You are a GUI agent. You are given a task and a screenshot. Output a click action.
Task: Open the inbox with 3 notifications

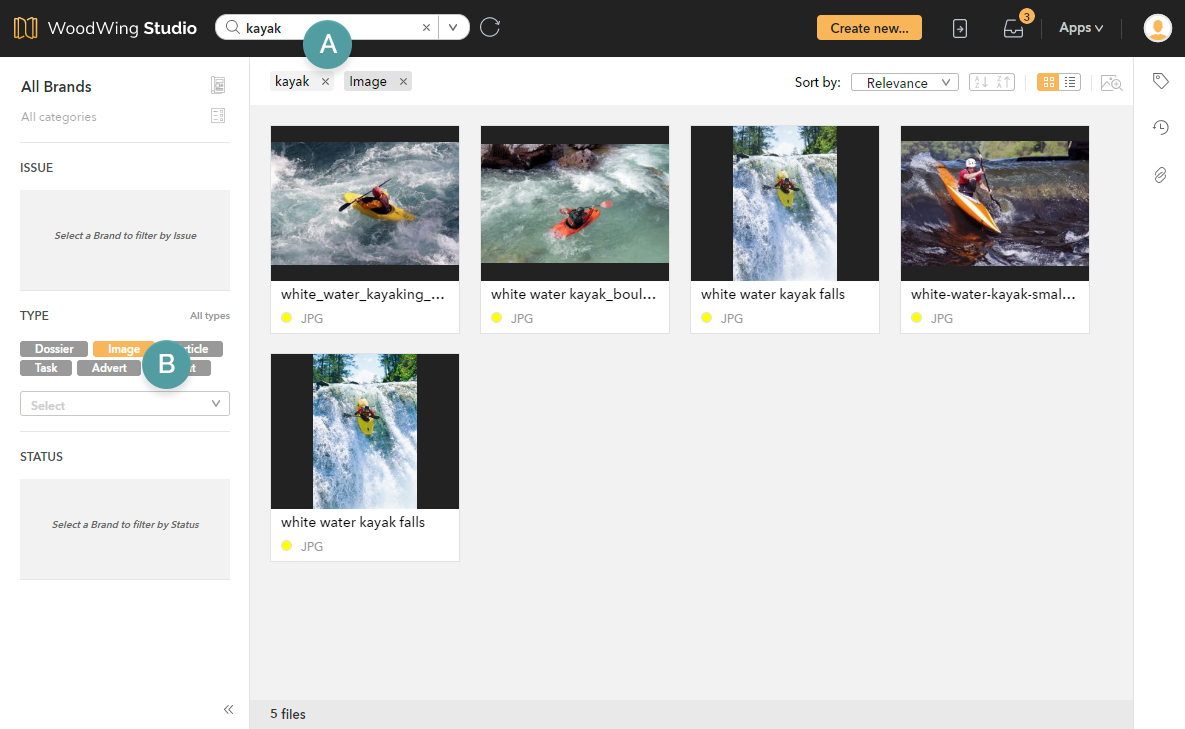pyautogui.click(x=1013, y=29)
